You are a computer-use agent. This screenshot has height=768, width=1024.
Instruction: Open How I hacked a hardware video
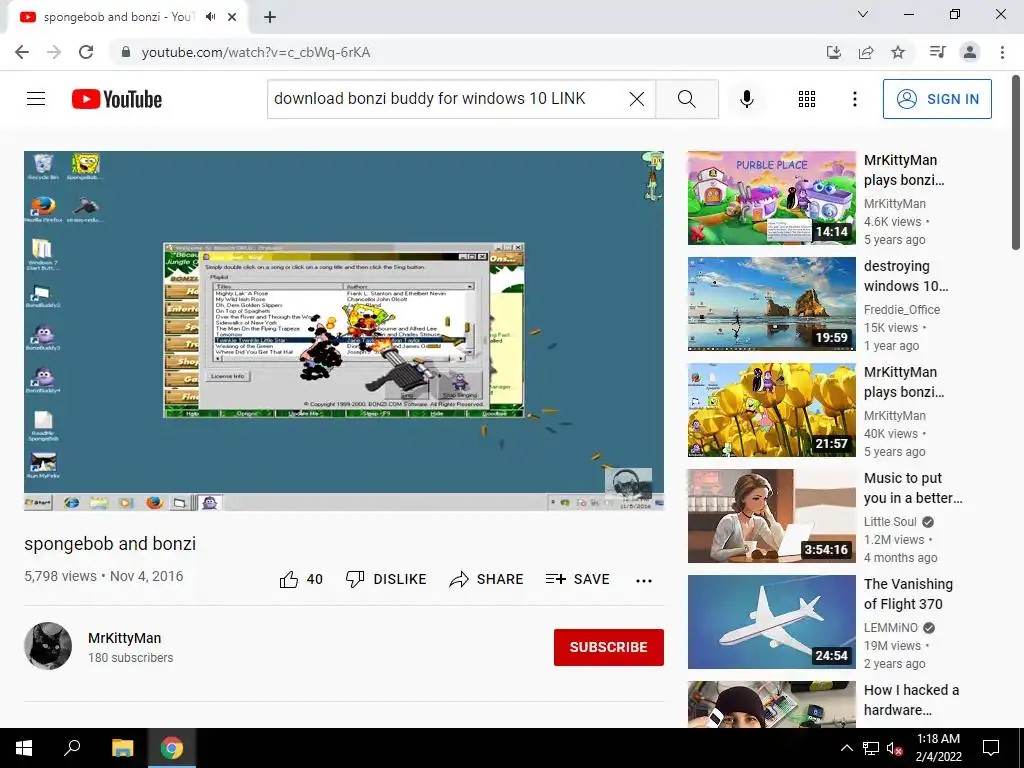tap(771, 704)
